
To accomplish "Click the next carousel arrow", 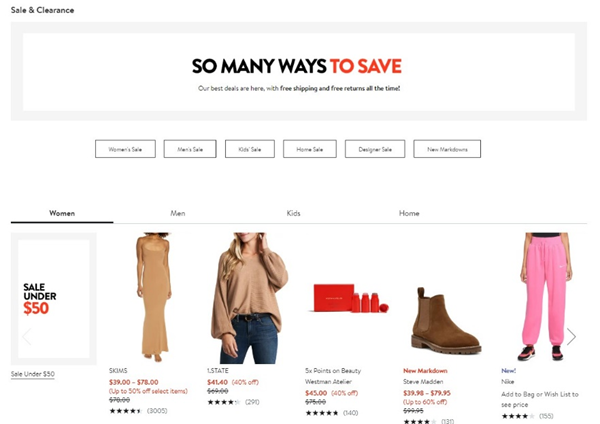I will [571, 336].
